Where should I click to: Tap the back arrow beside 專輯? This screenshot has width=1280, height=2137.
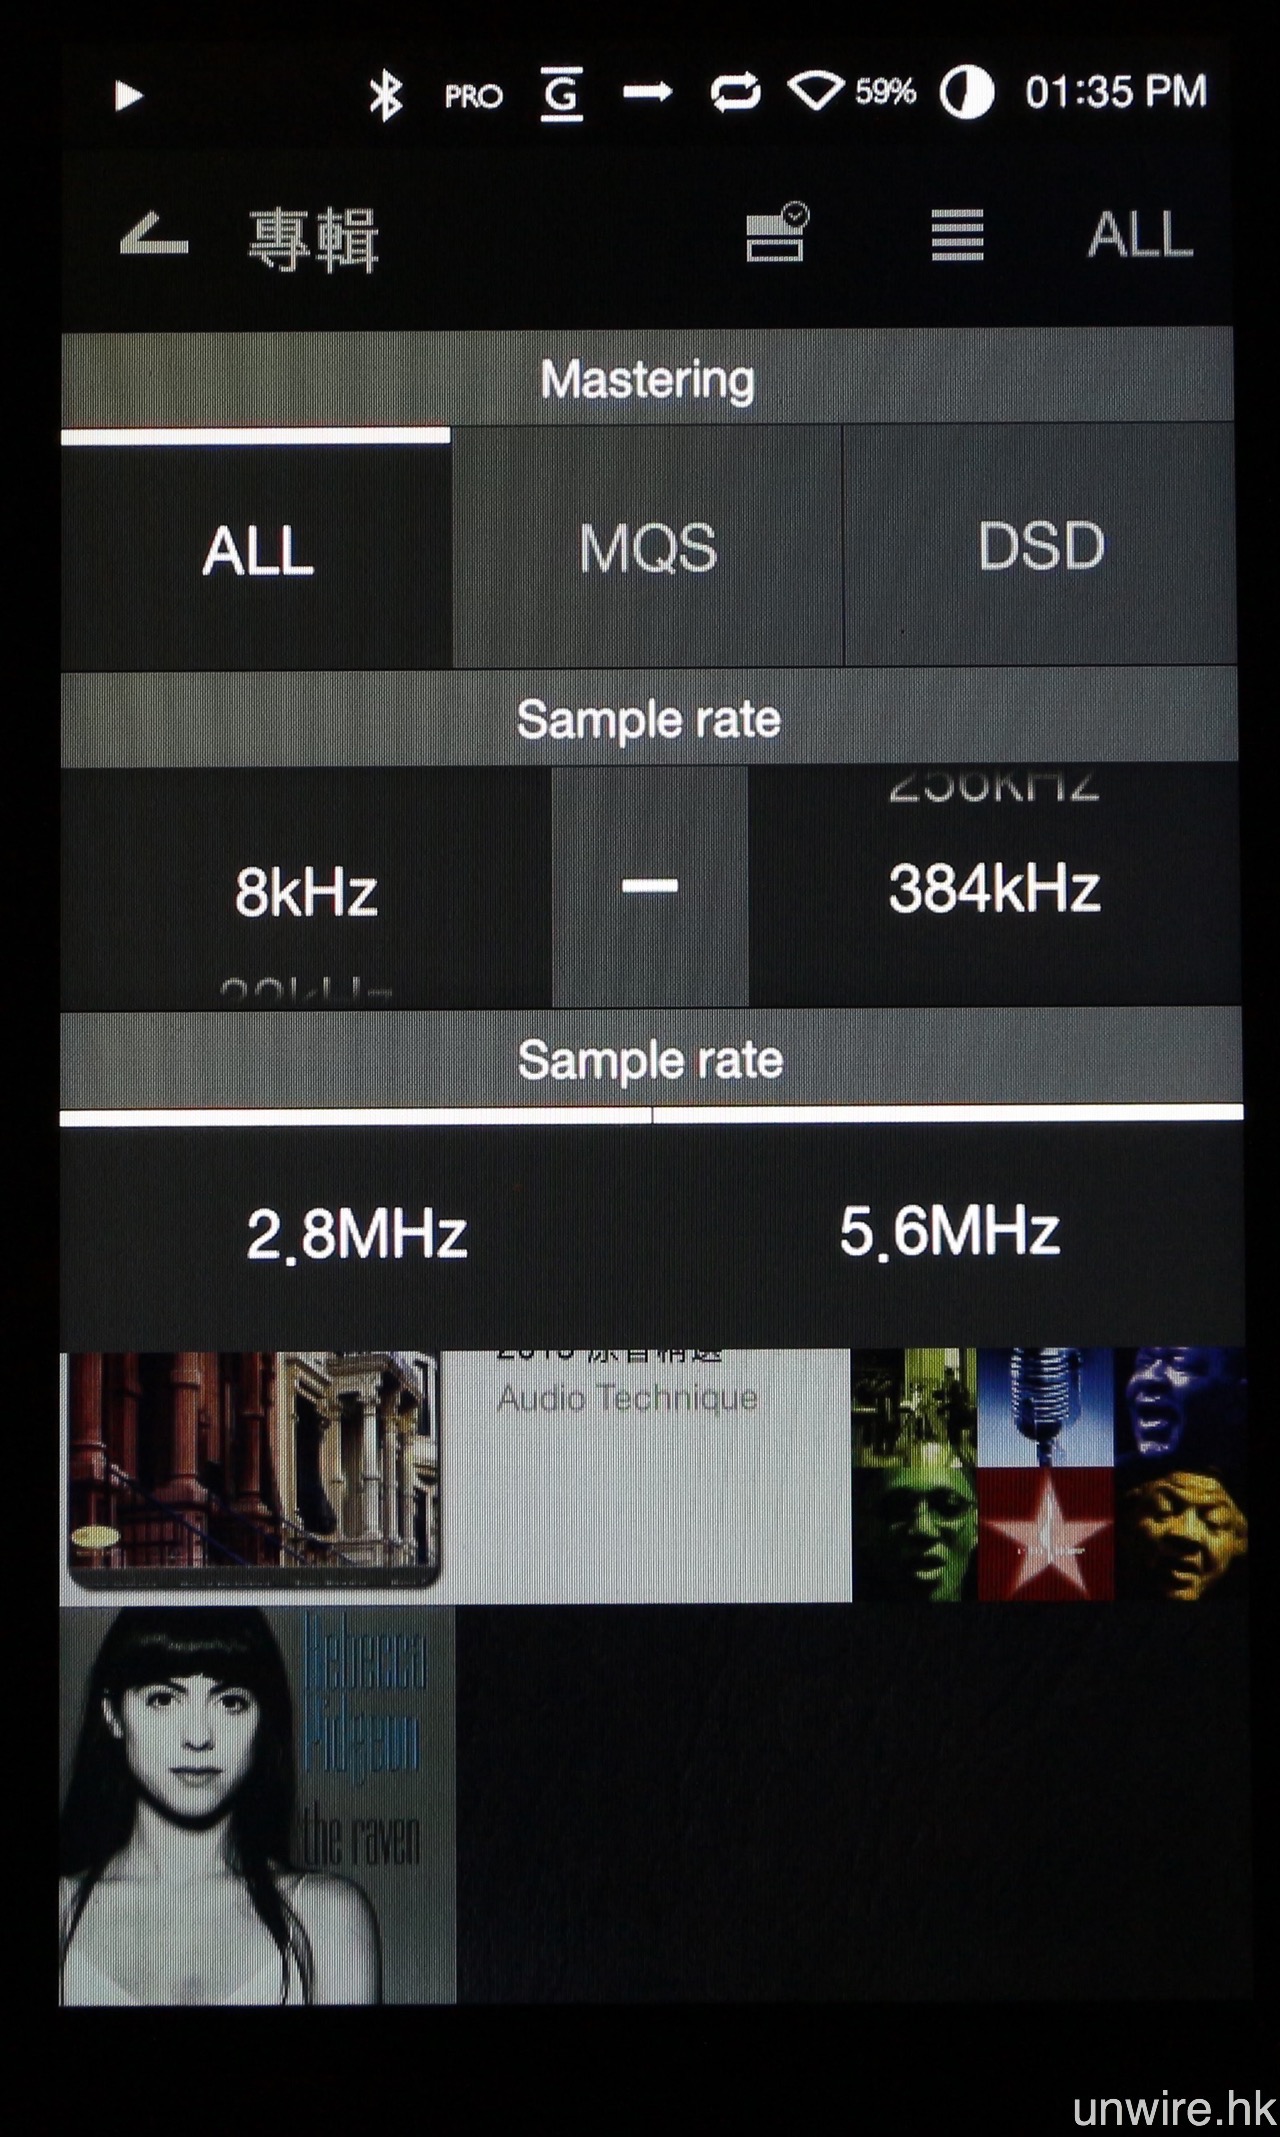pyautogui.click(x=154, y=237)
